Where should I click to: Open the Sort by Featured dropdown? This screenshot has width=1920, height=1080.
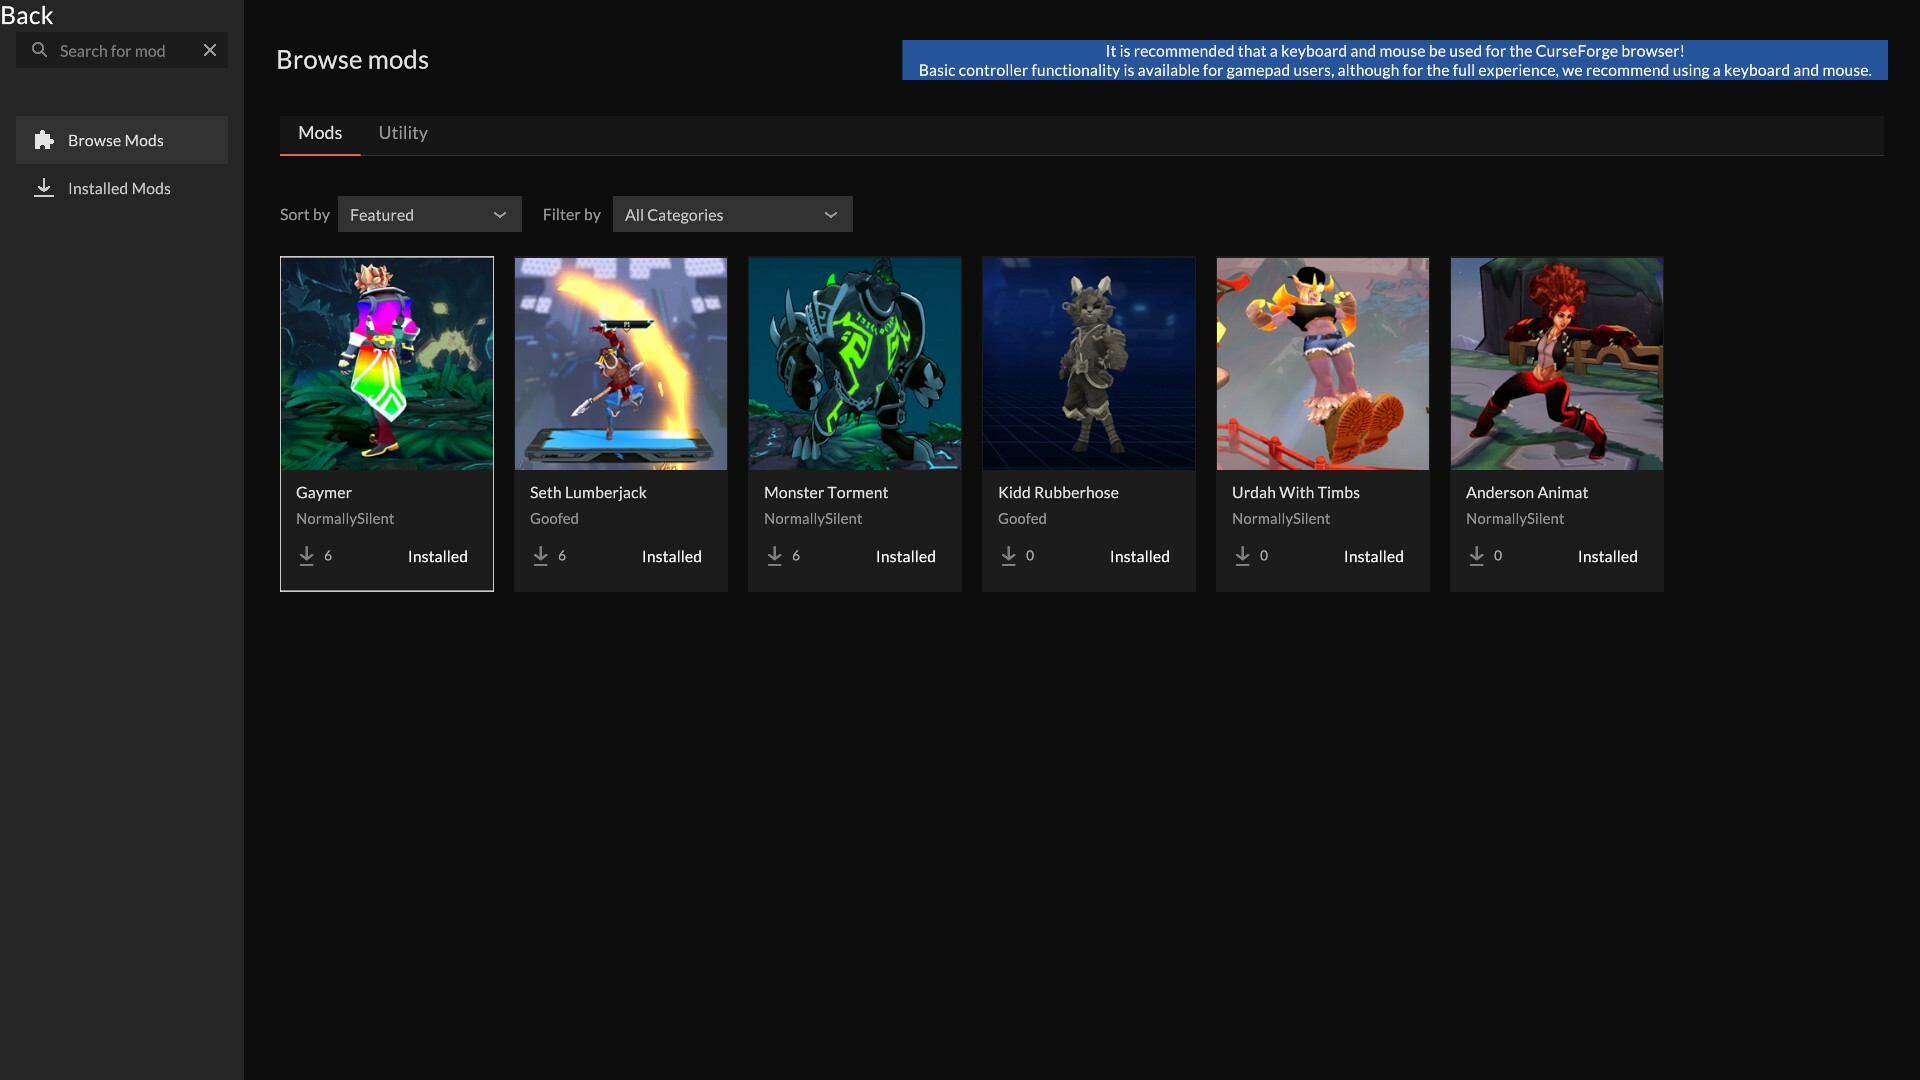pos(430,214)
